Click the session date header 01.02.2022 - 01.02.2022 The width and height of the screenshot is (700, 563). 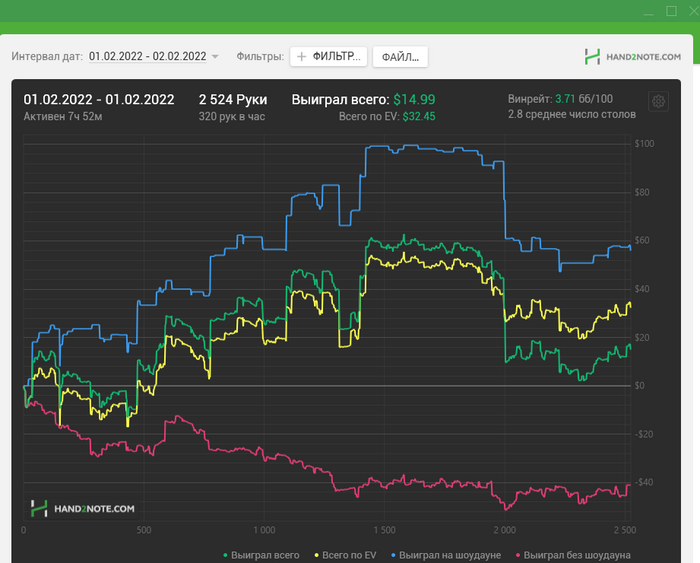click(x=99, y=100)
